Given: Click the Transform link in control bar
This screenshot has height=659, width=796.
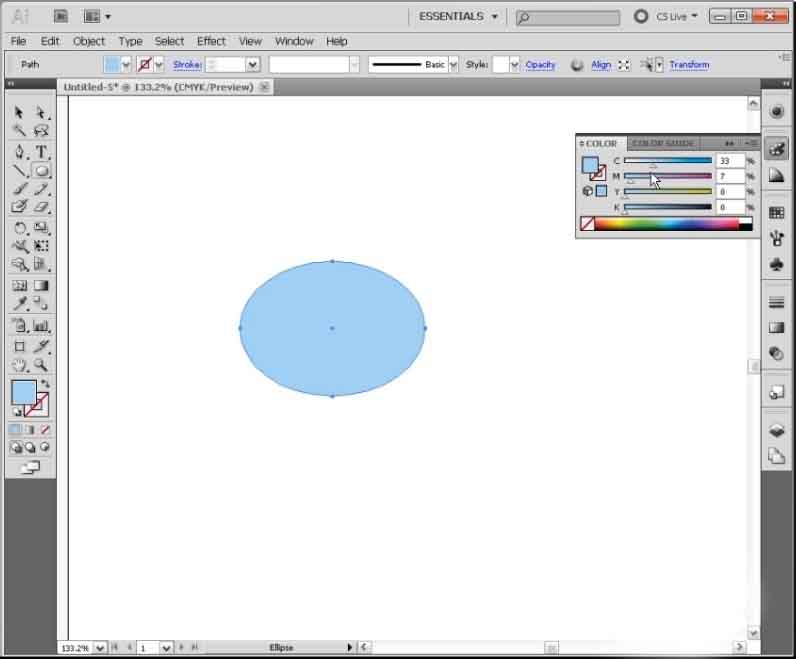Looking at the screenshot, I should pyautogui.click(x=689, y=64).
